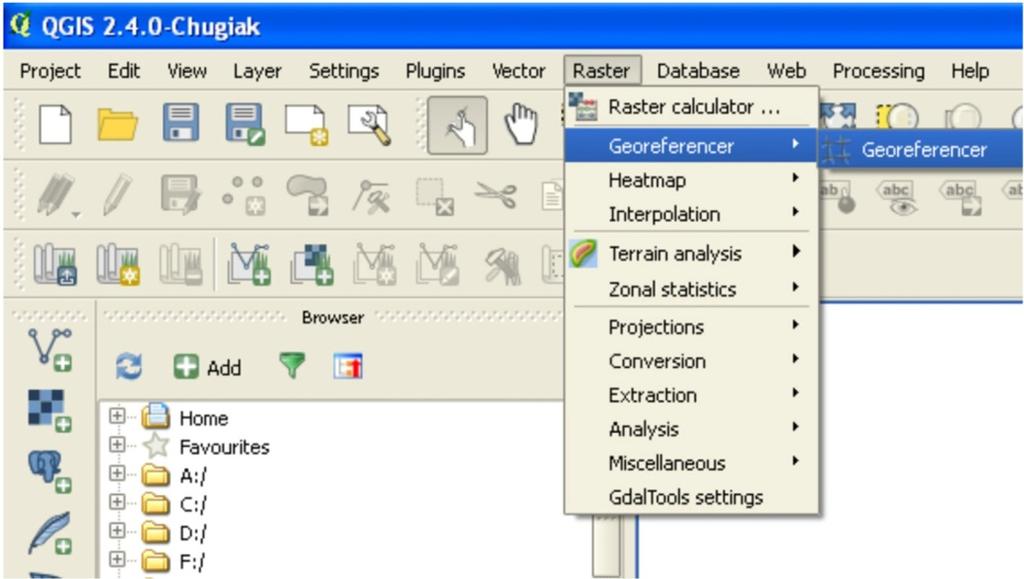Click the Delete Selected icon

coord(435,196)
